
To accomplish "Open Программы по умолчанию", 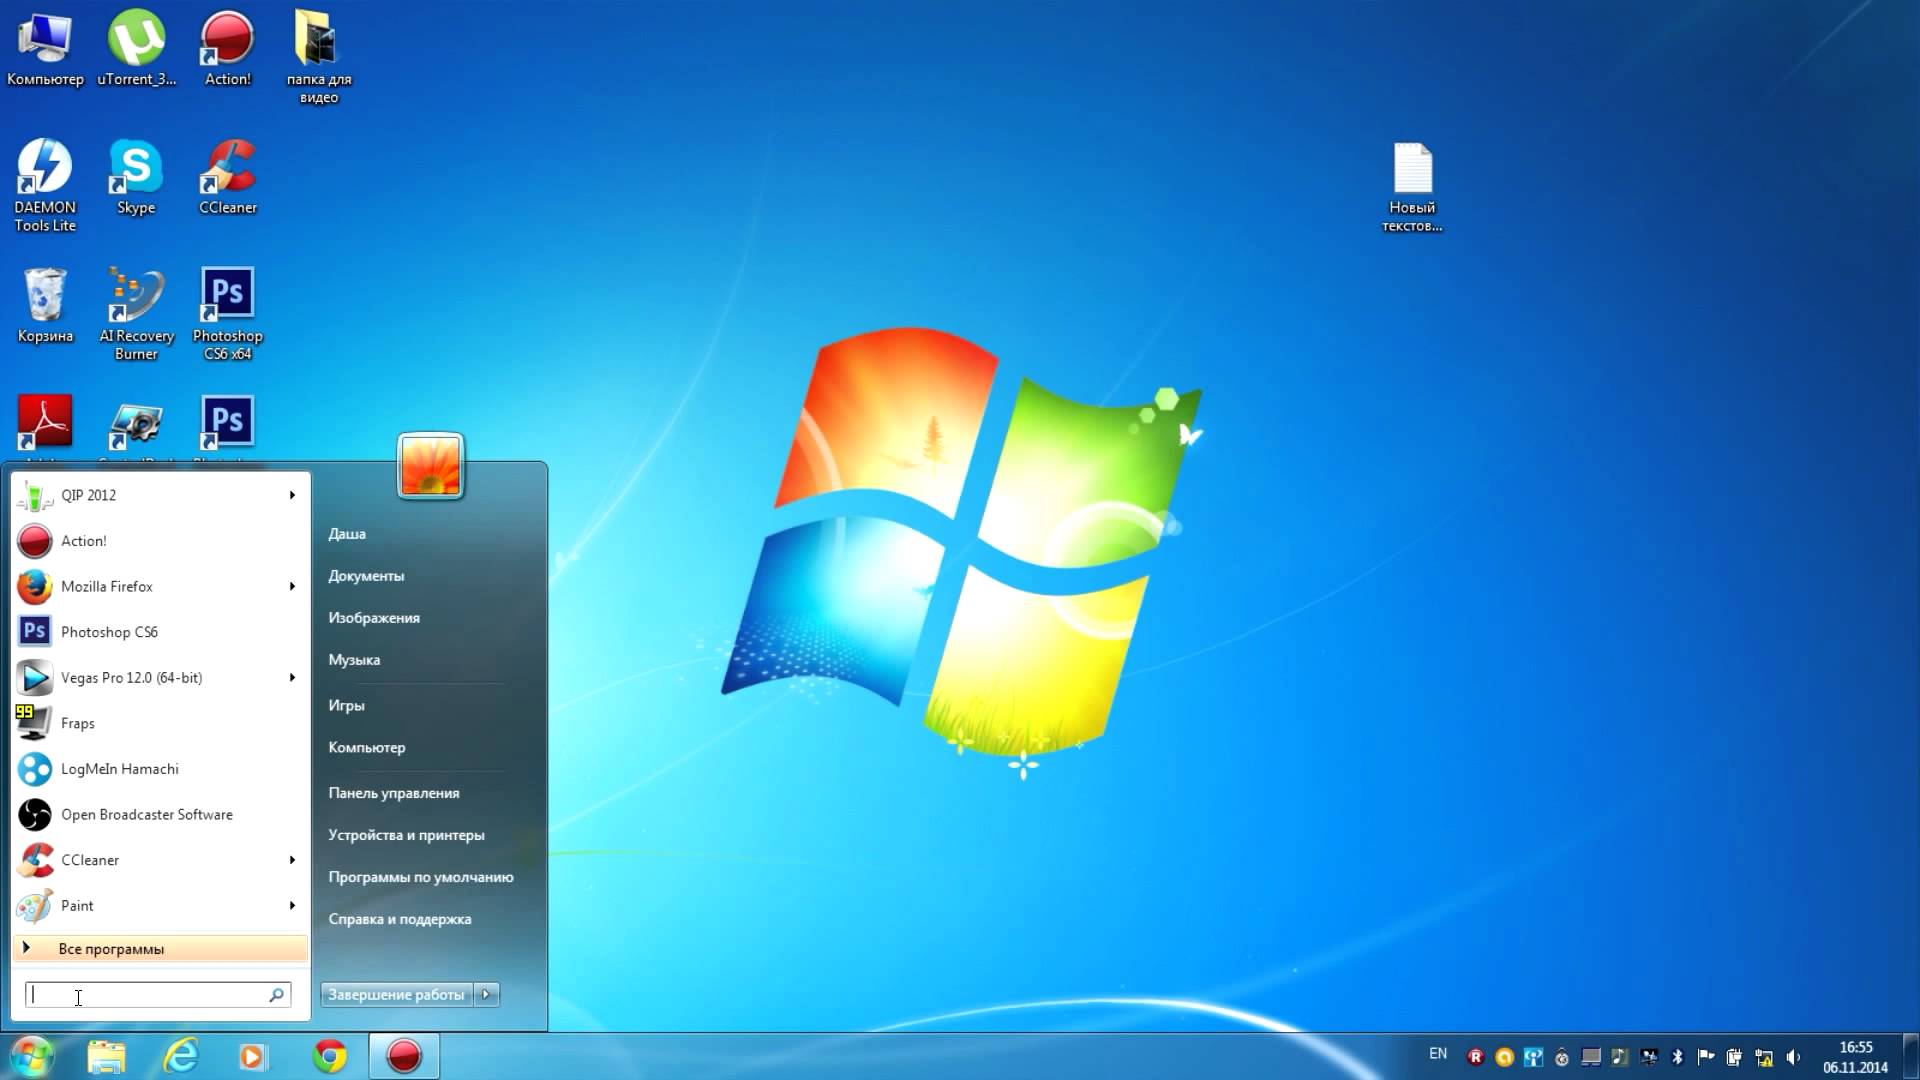I will tap(421, 877).
